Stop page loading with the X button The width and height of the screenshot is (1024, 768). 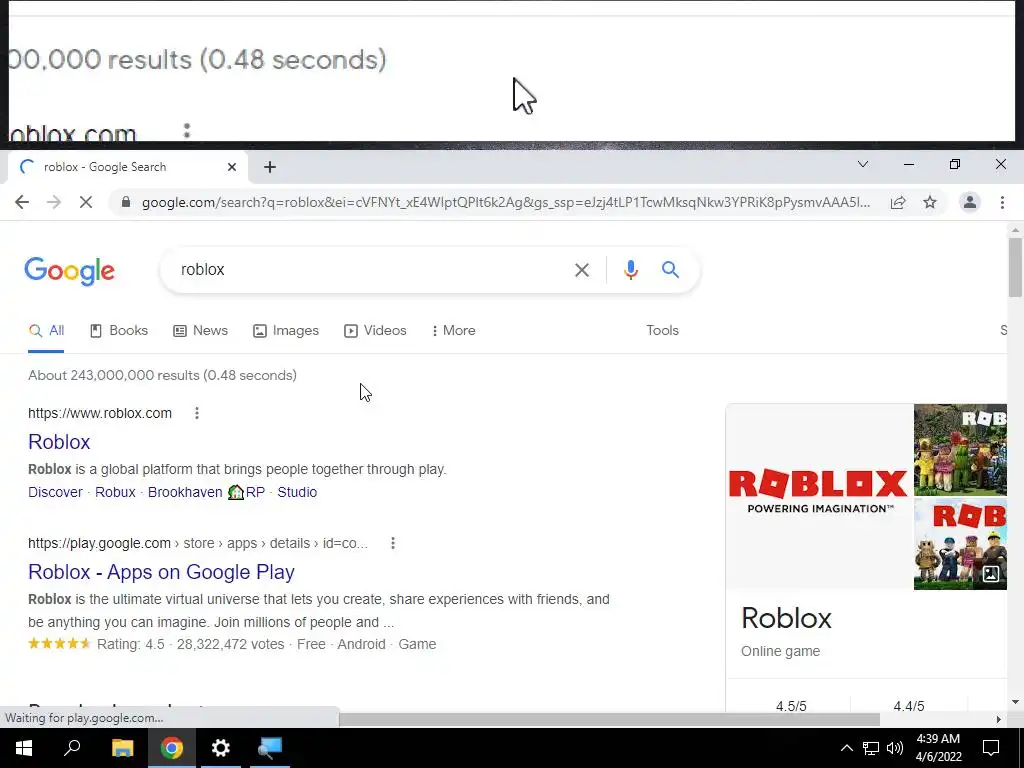[86, 202]
